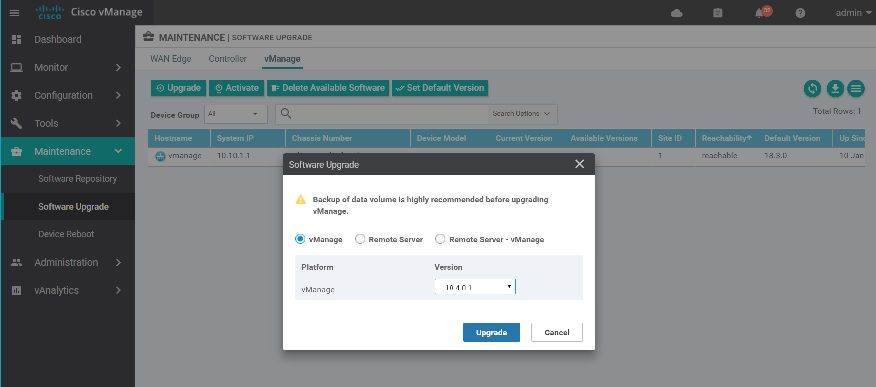
Task: Expand the Administration menu chevron
Action: click(118, 262)
